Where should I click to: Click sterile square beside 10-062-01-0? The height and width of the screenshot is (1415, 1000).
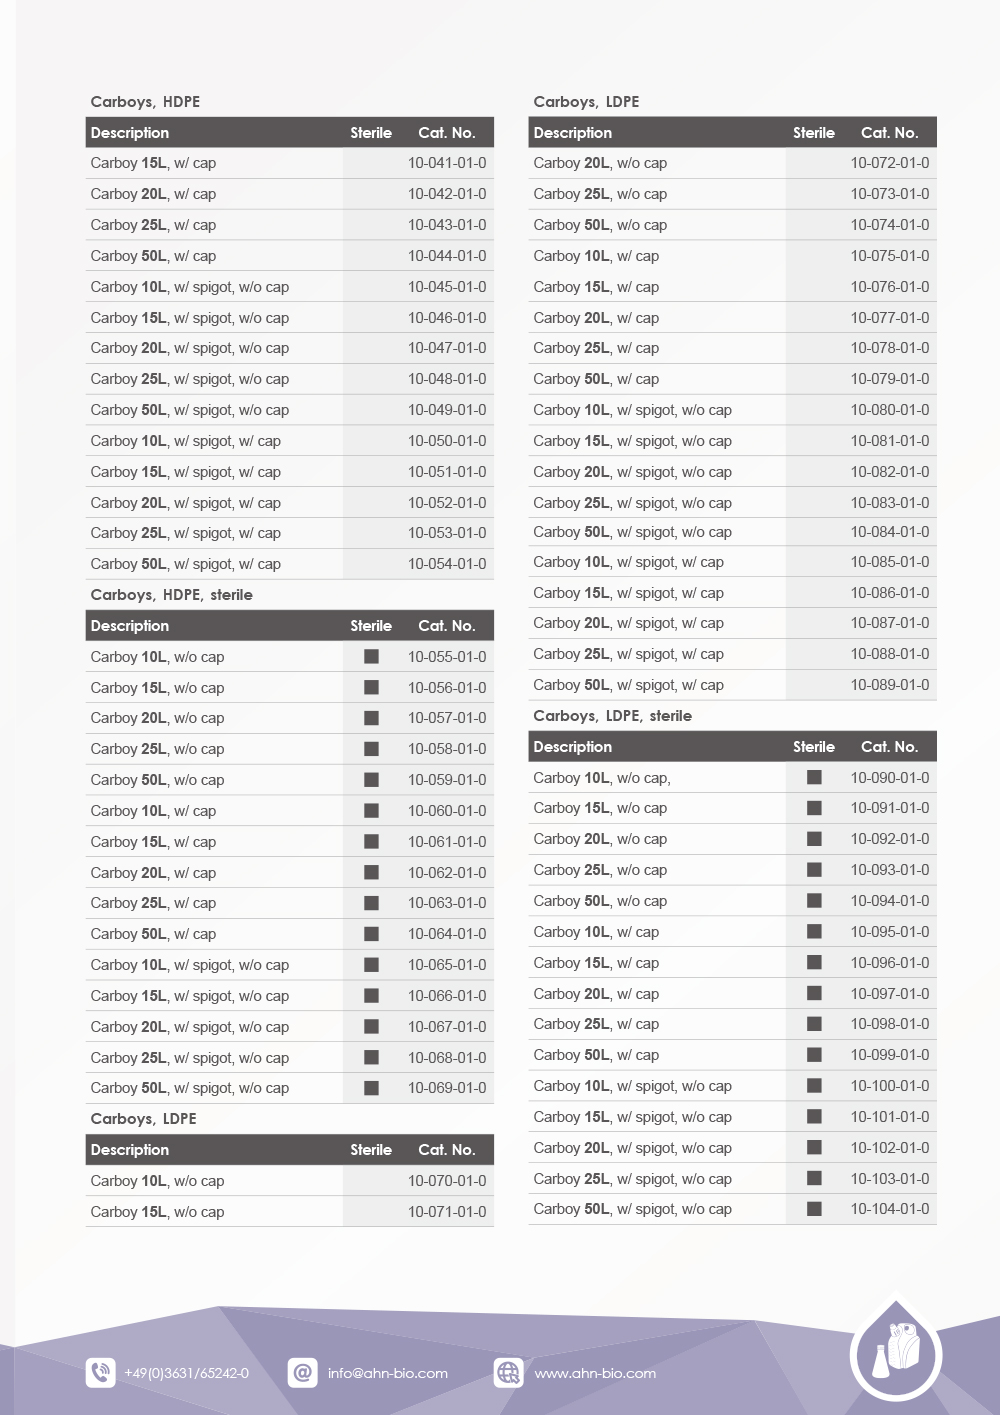coord(371,872)
